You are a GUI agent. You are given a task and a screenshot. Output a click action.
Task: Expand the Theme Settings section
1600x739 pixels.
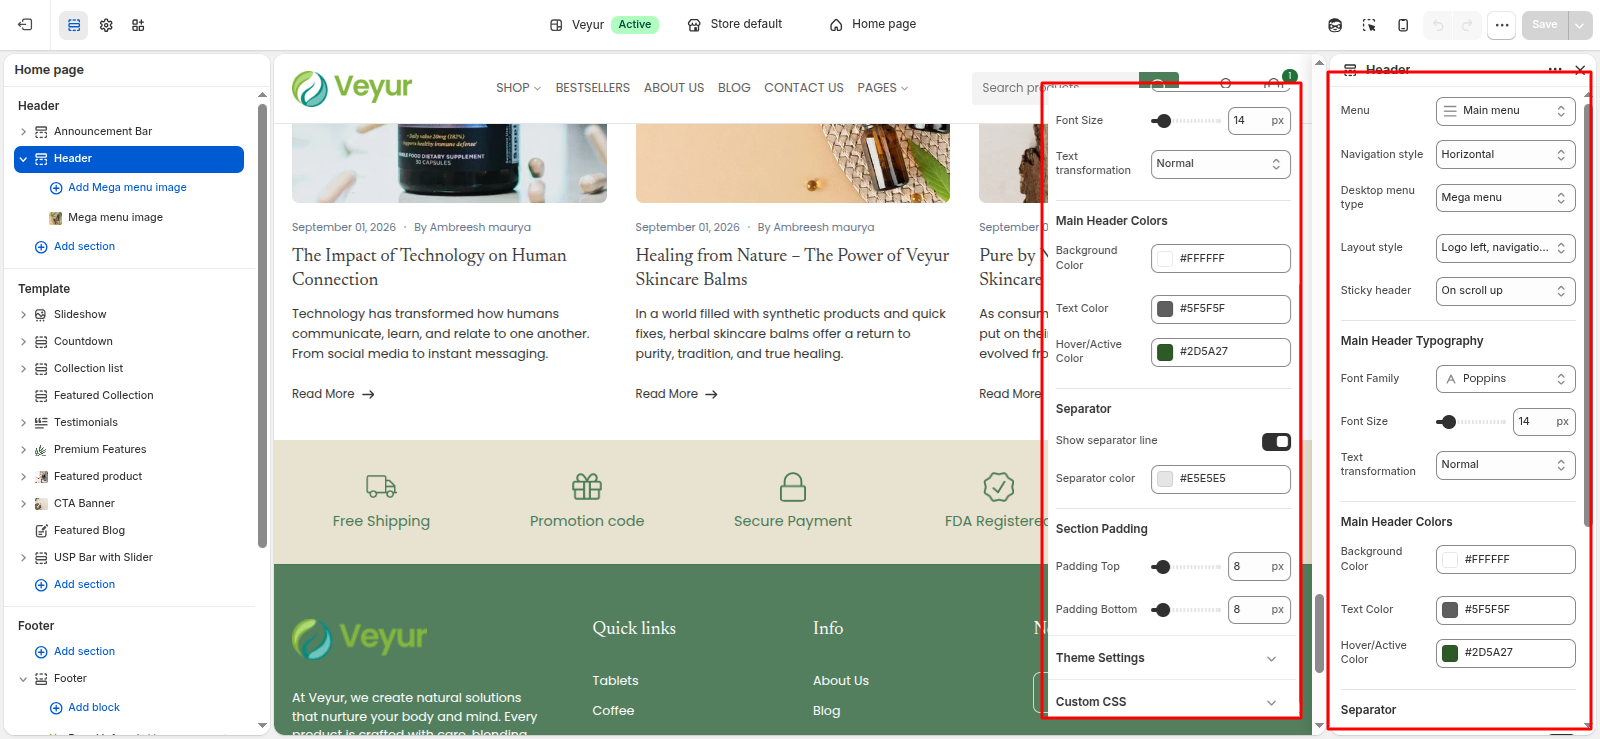coord(1167,658)
